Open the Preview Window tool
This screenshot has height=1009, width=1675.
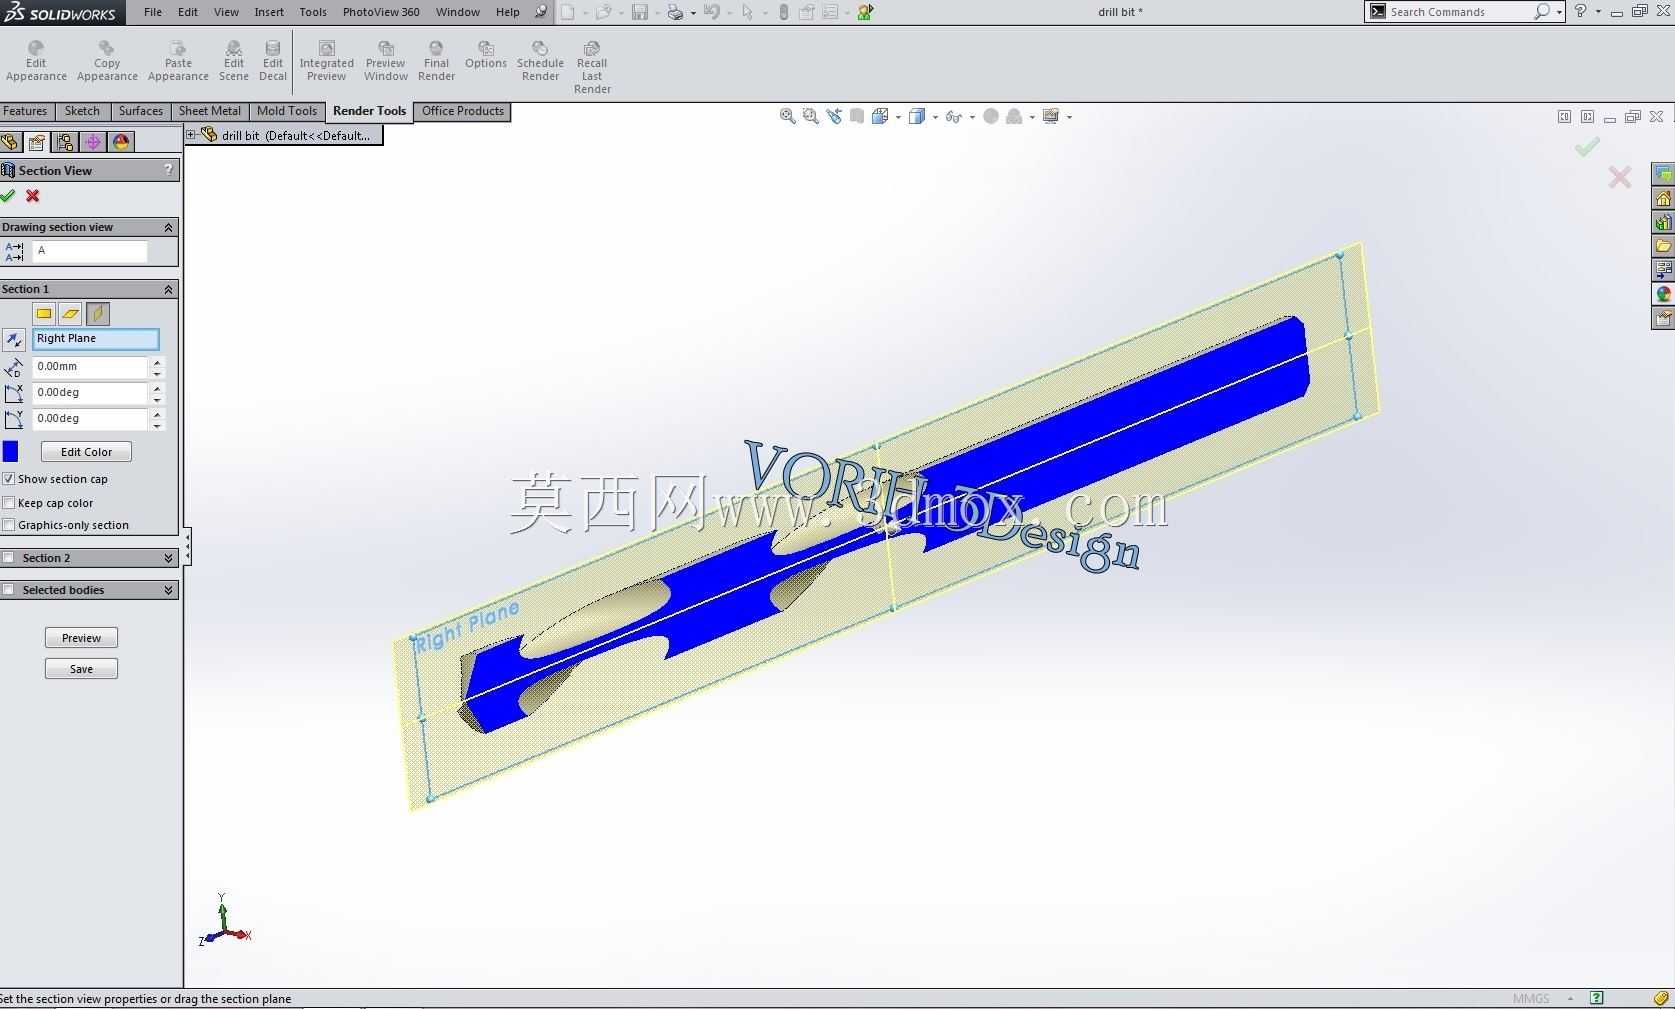pyautogui.click(x=386, y=62)
